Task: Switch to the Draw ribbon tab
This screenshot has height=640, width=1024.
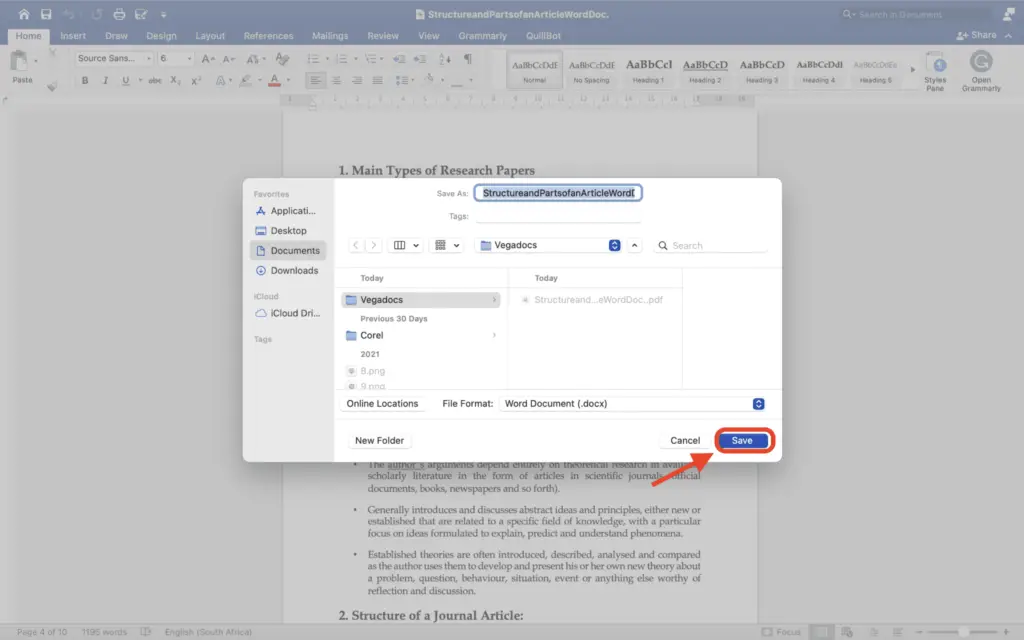Action: [x=116, y=36]
